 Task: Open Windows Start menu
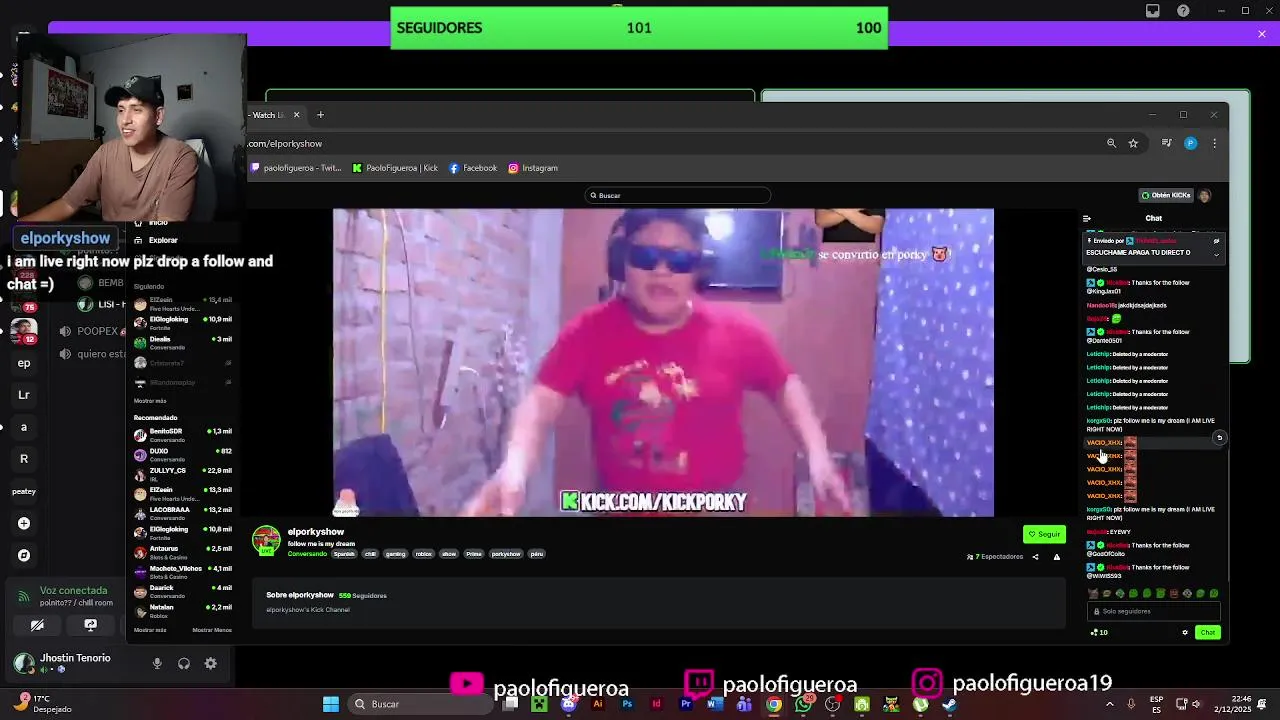(330, 704)
